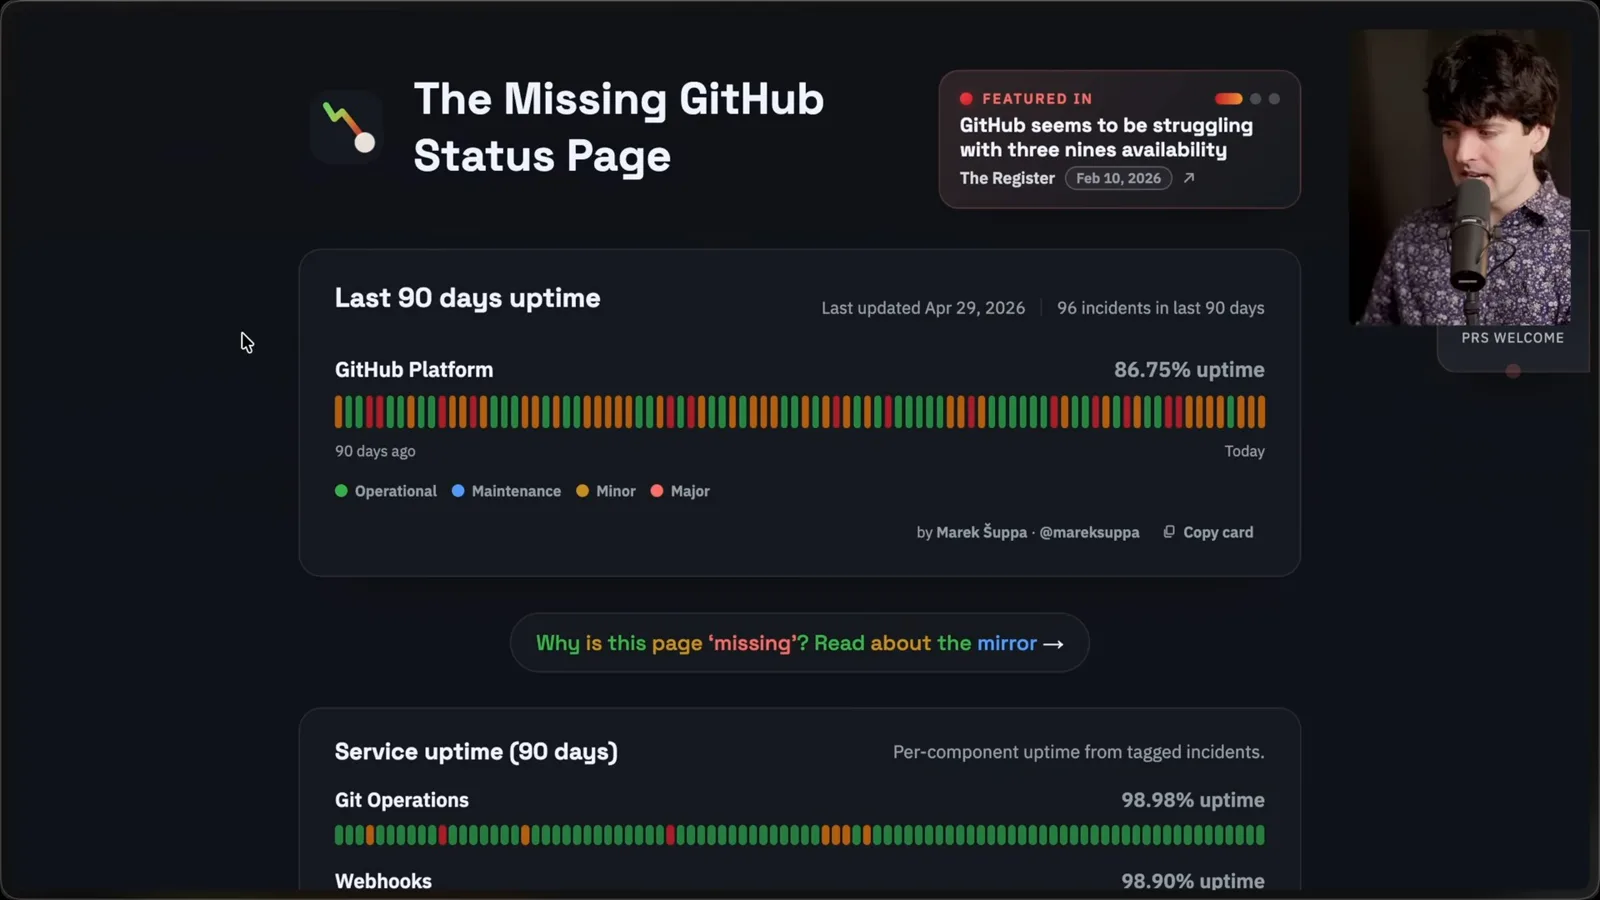The image size is (1600, 900).
Task: Click the 'GitHub Platform' label
Action: point(414,370)
